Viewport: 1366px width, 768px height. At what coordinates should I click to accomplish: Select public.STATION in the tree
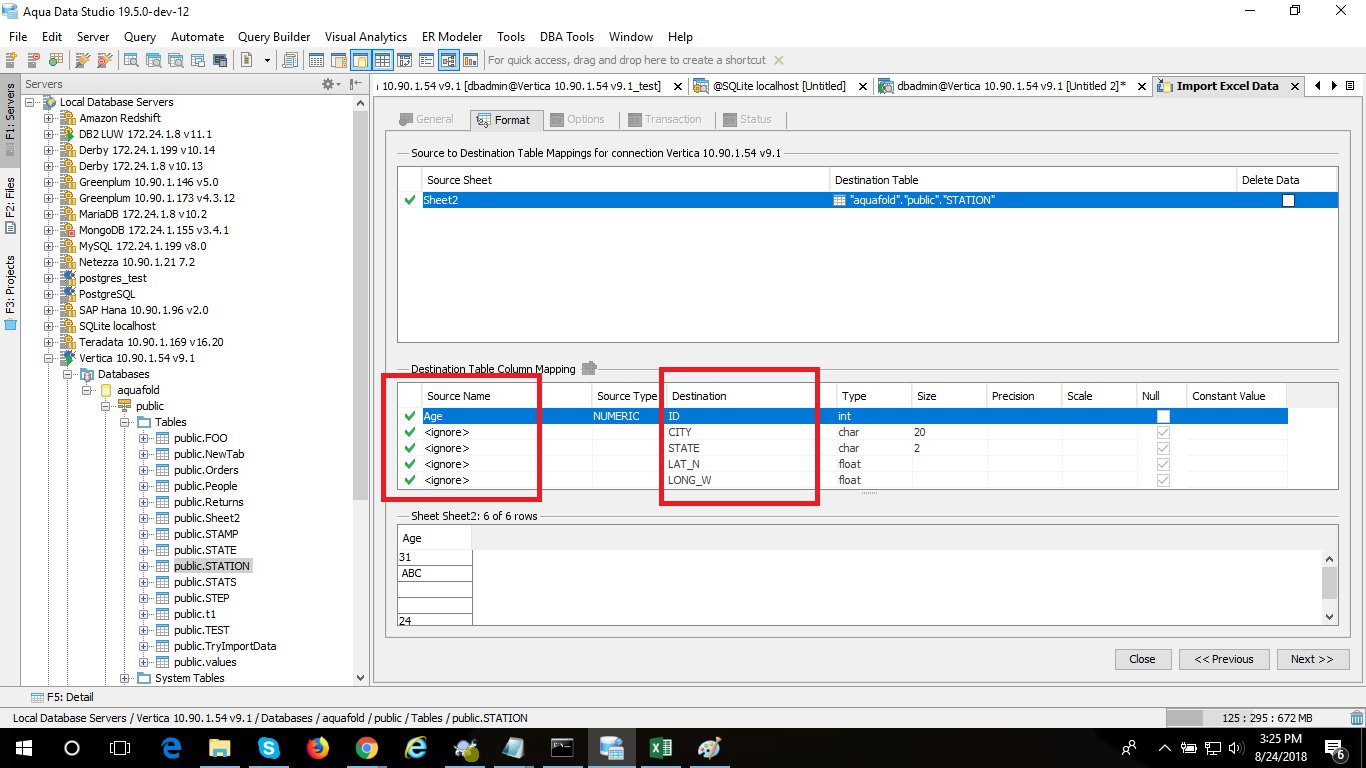[211, 566]
